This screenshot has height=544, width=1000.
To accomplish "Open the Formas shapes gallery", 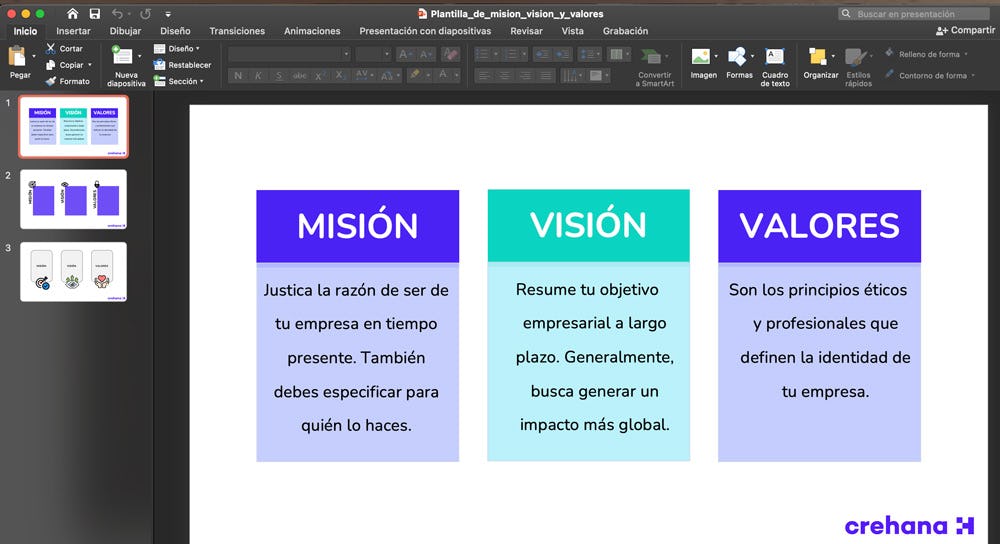I will tap(739, 63).
